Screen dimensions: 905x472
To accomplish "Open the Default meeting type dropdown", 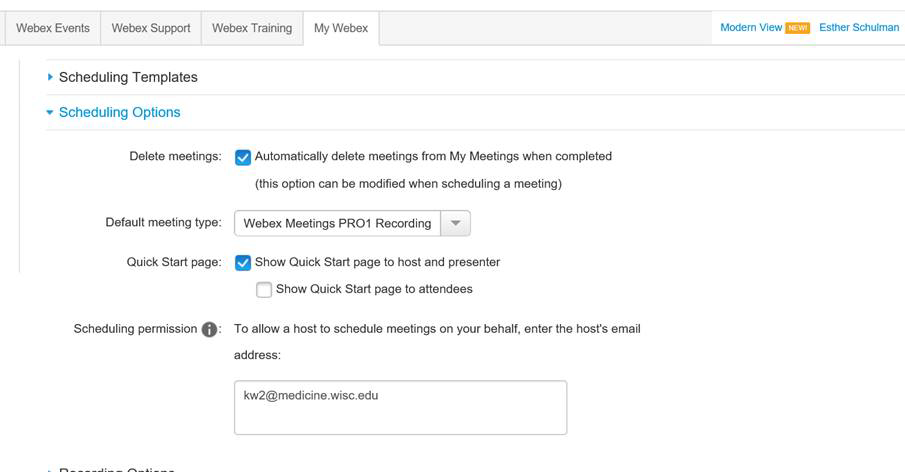I will [x=352, y=223].
